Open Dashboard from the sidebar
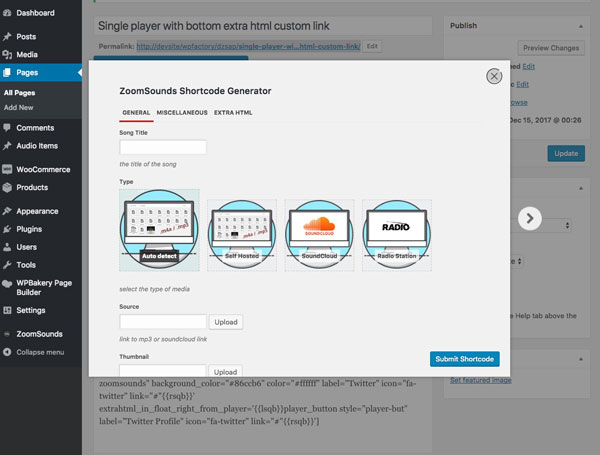Screen dimensions: 600x455 [x=36, y=13]
